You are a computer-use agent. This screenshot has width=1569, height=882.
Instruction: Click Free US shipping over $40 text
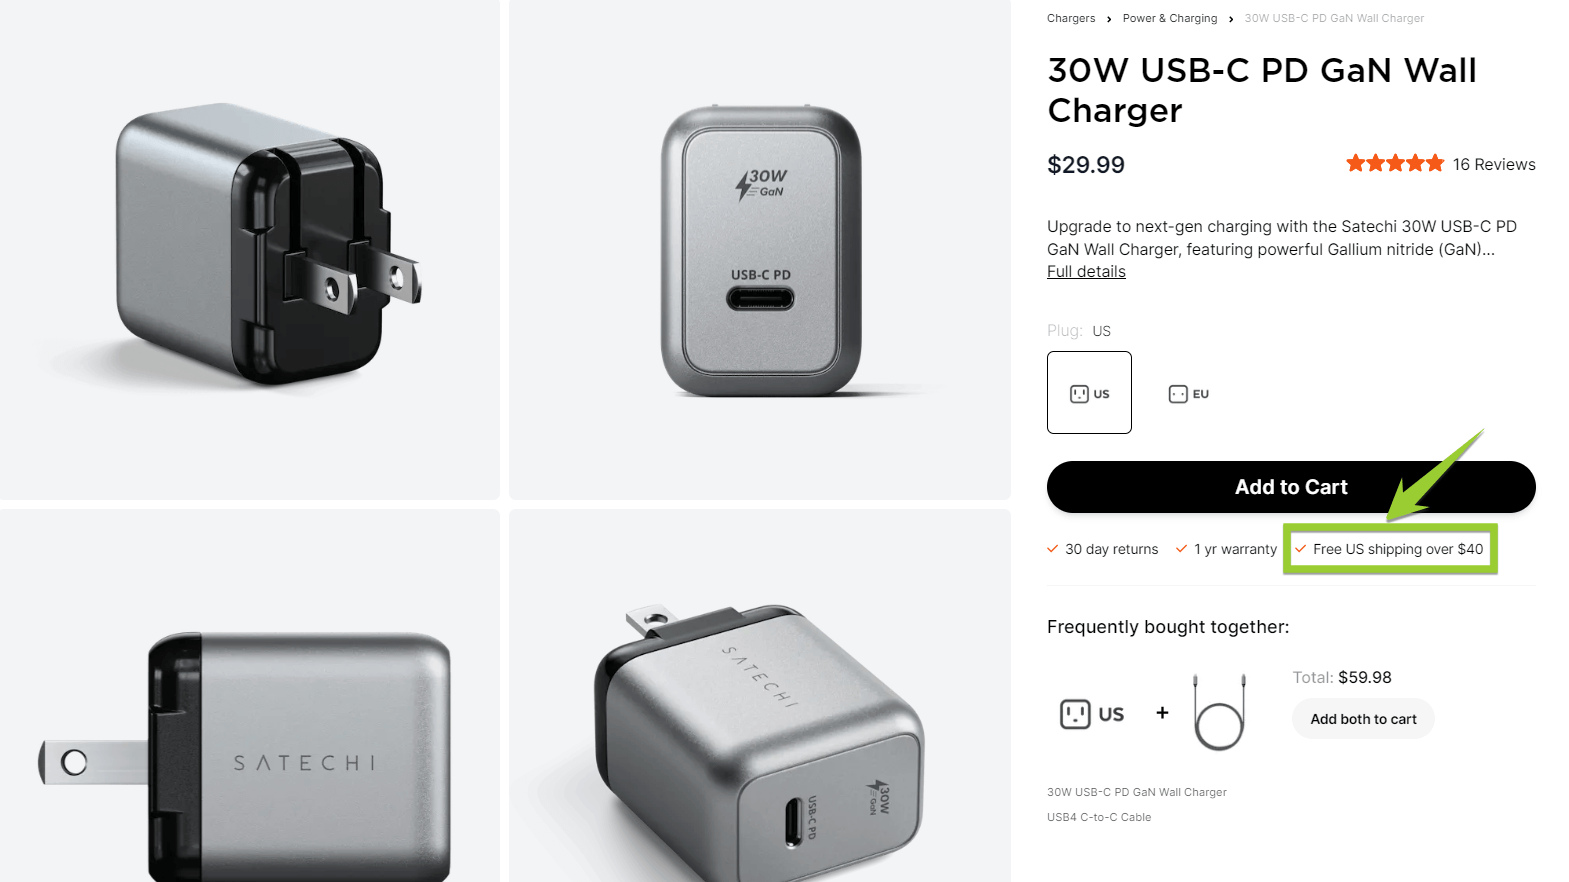click(1398, 549)
